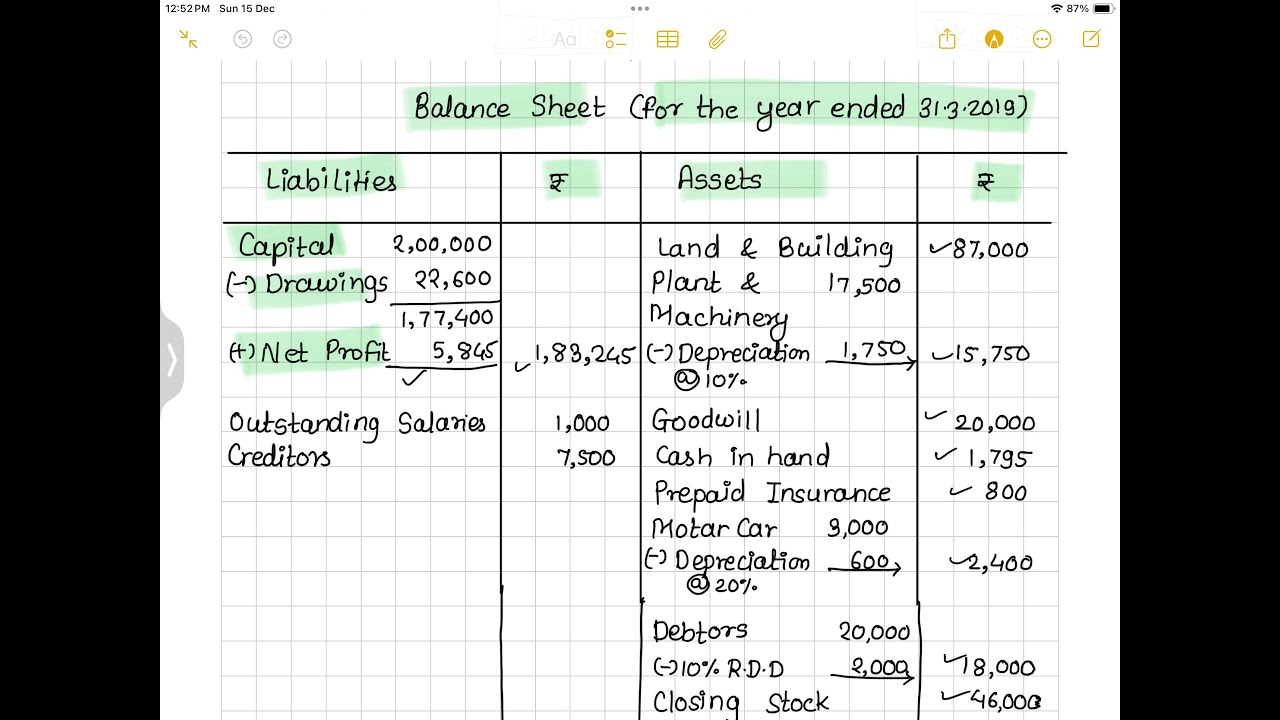
Task: Toggle the Markup pen tool
Action: tap(994, 39)
